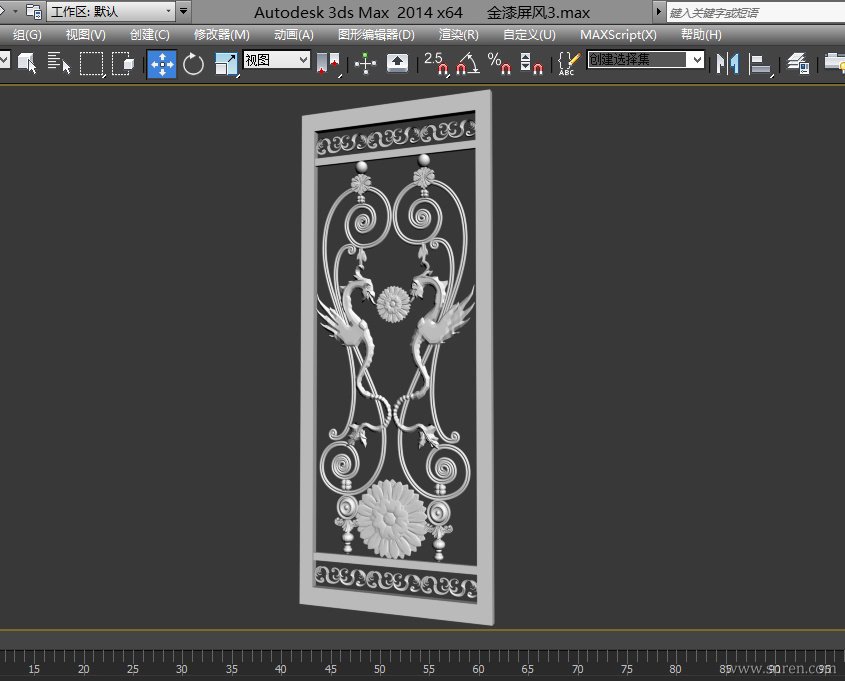845x681 pixels.
Task: Turn on the Percent Snap toggle
Action: tap(499, 63)
